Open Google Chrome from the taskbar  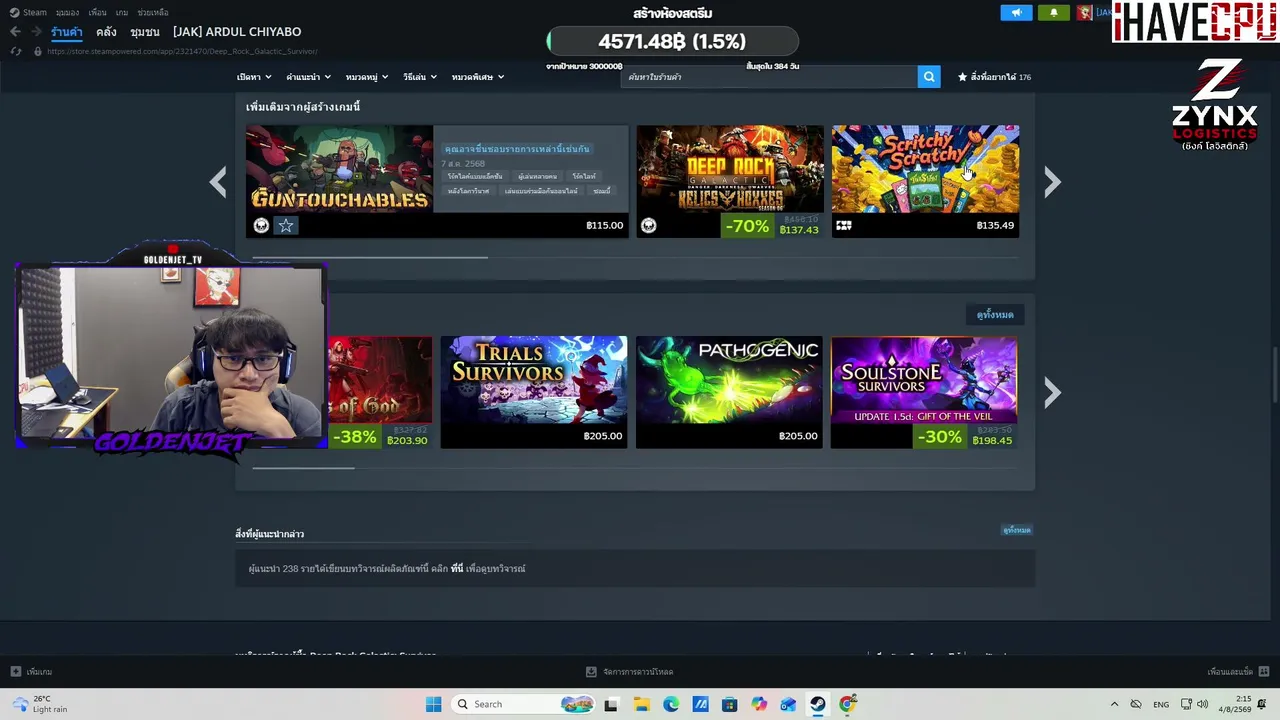[848, 704]
